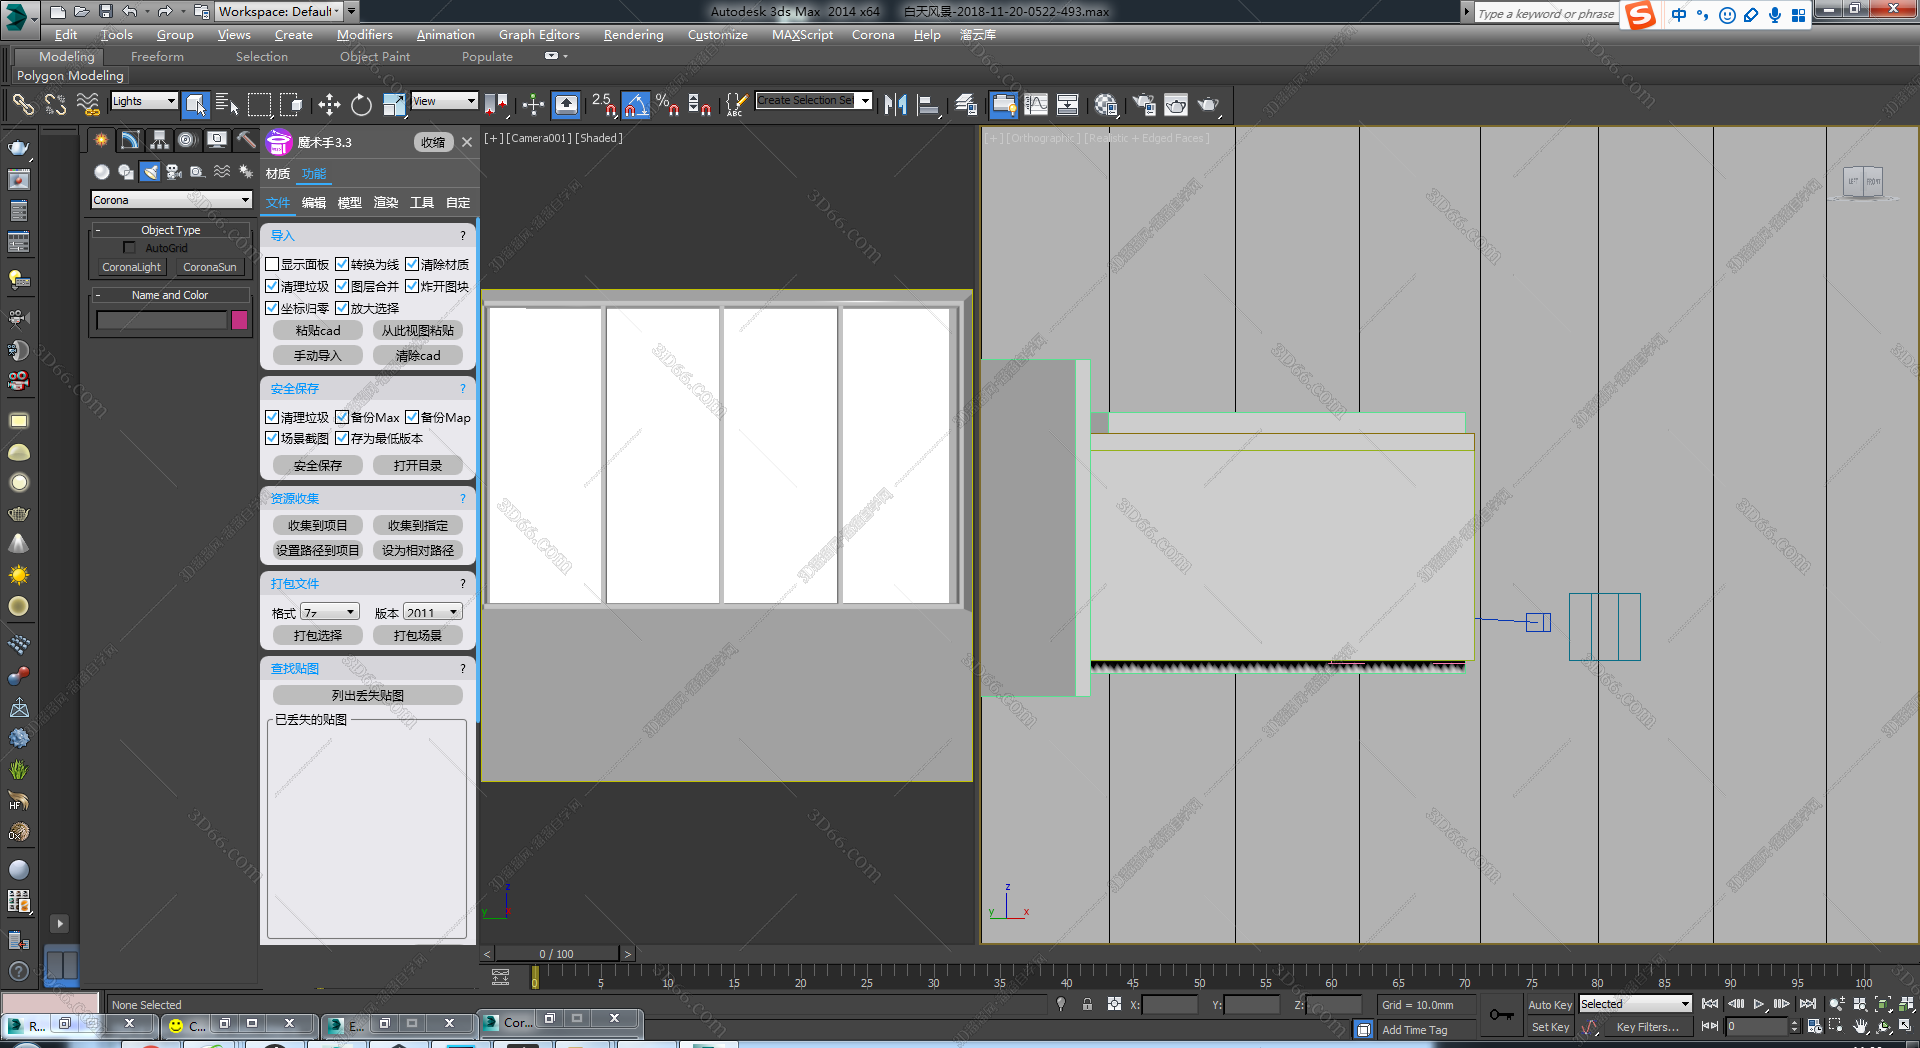The image size is (1920, 1048).
Task: Enable the AutoGrid checkbox
Action: coord(129,247)
